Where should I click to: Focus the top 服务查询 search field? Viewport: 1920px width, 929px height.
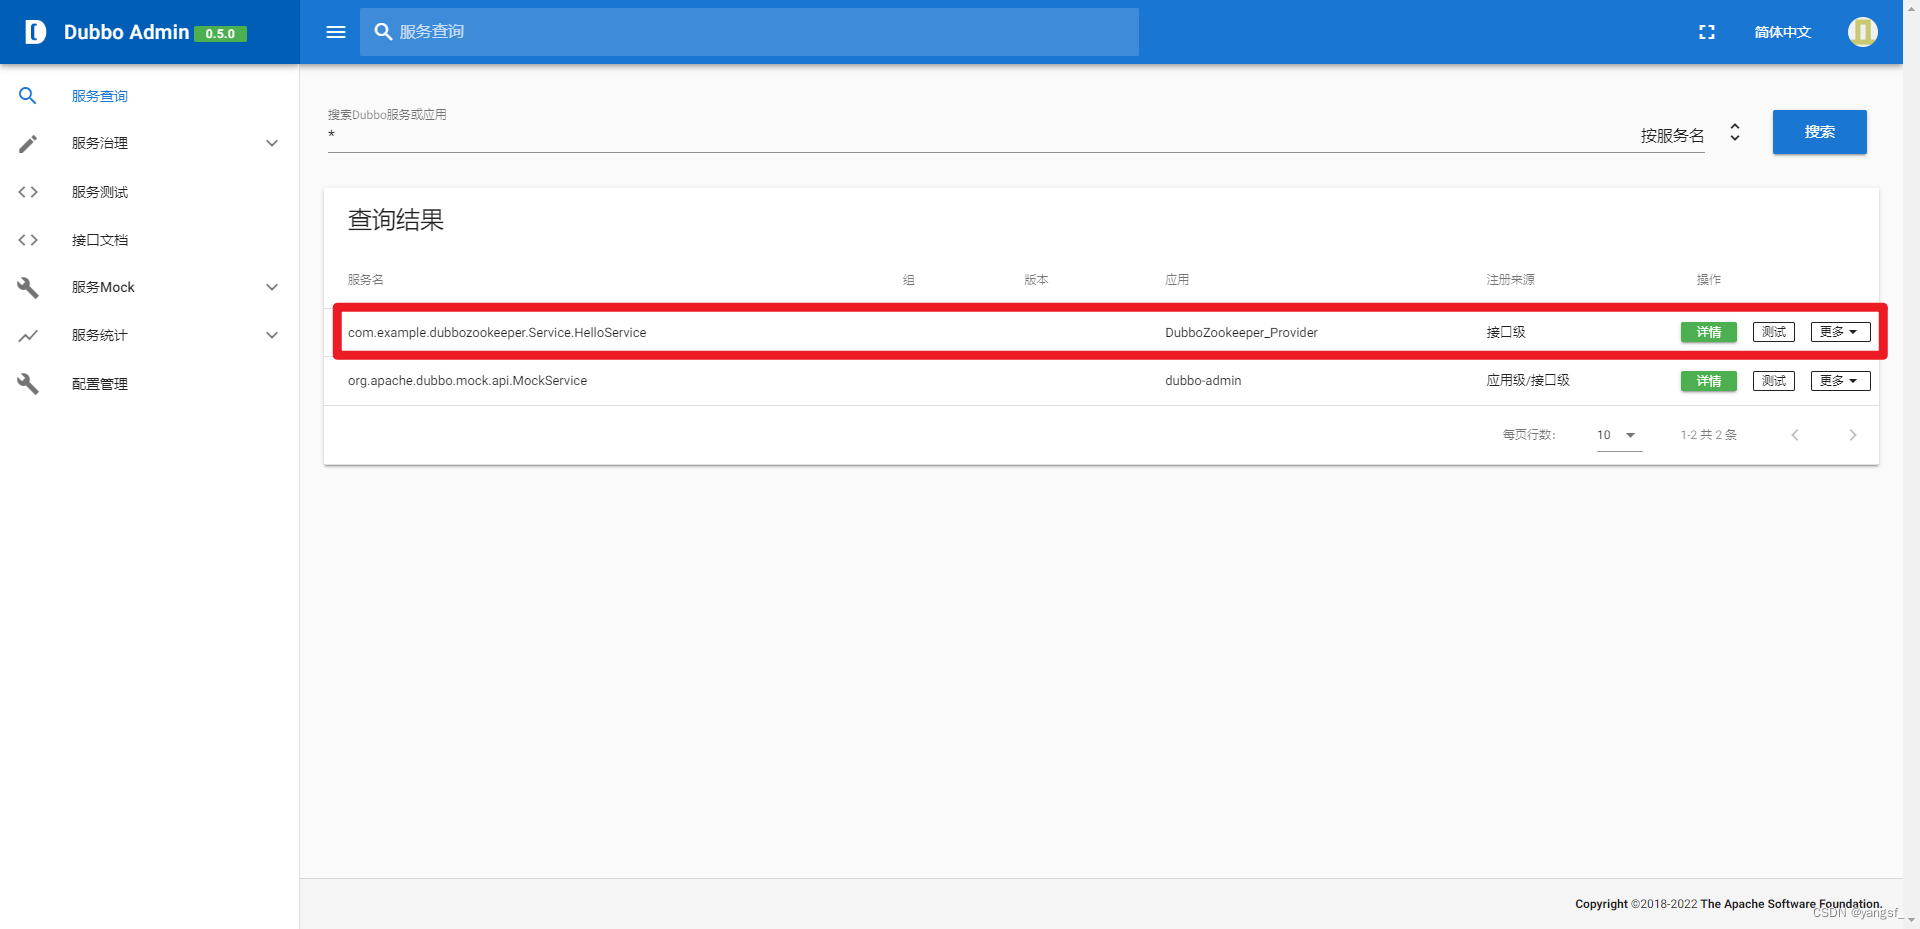(x=749, y=32)
